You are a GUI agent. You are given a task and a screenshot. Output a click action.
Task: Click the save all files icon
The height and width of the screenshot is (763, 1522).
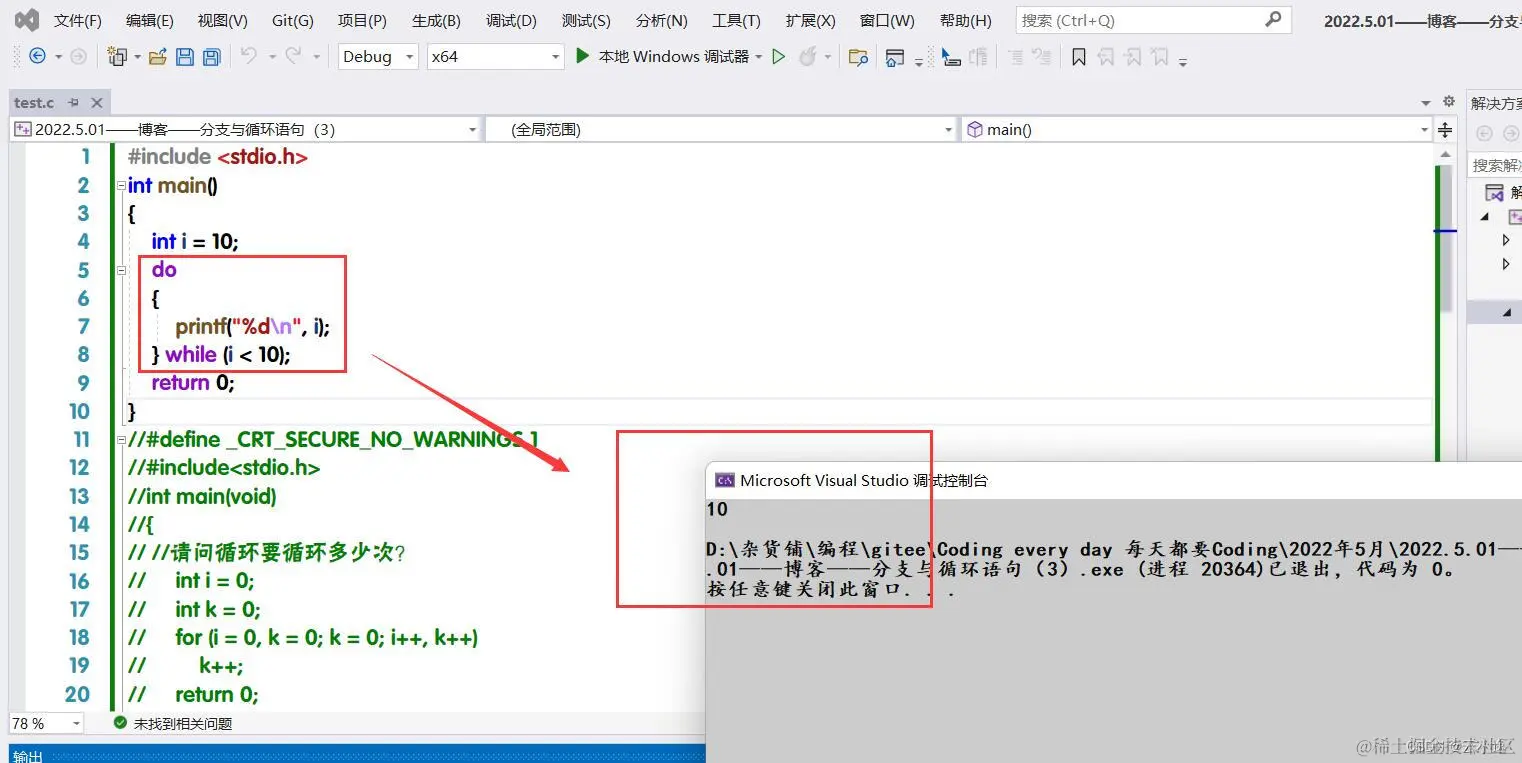pos(211,57)
